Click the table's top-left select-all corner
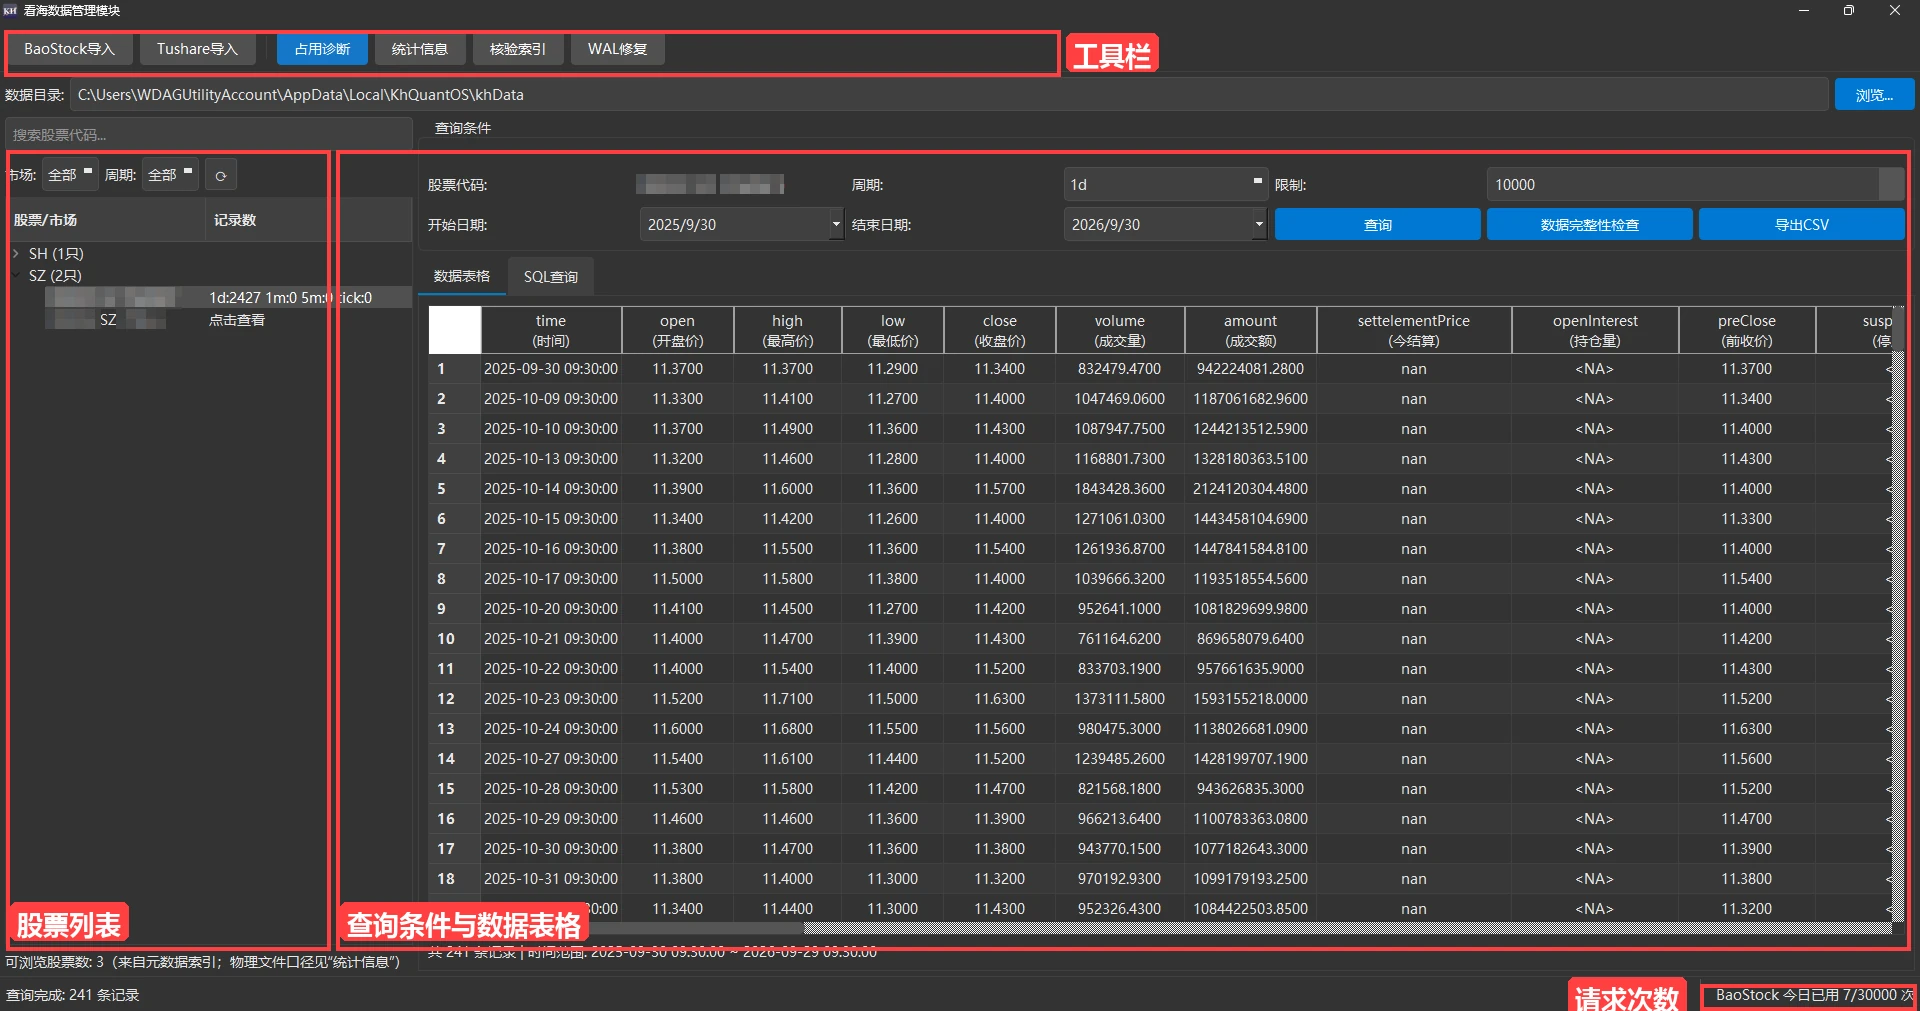The image size is (1920, 1011). 454,330
